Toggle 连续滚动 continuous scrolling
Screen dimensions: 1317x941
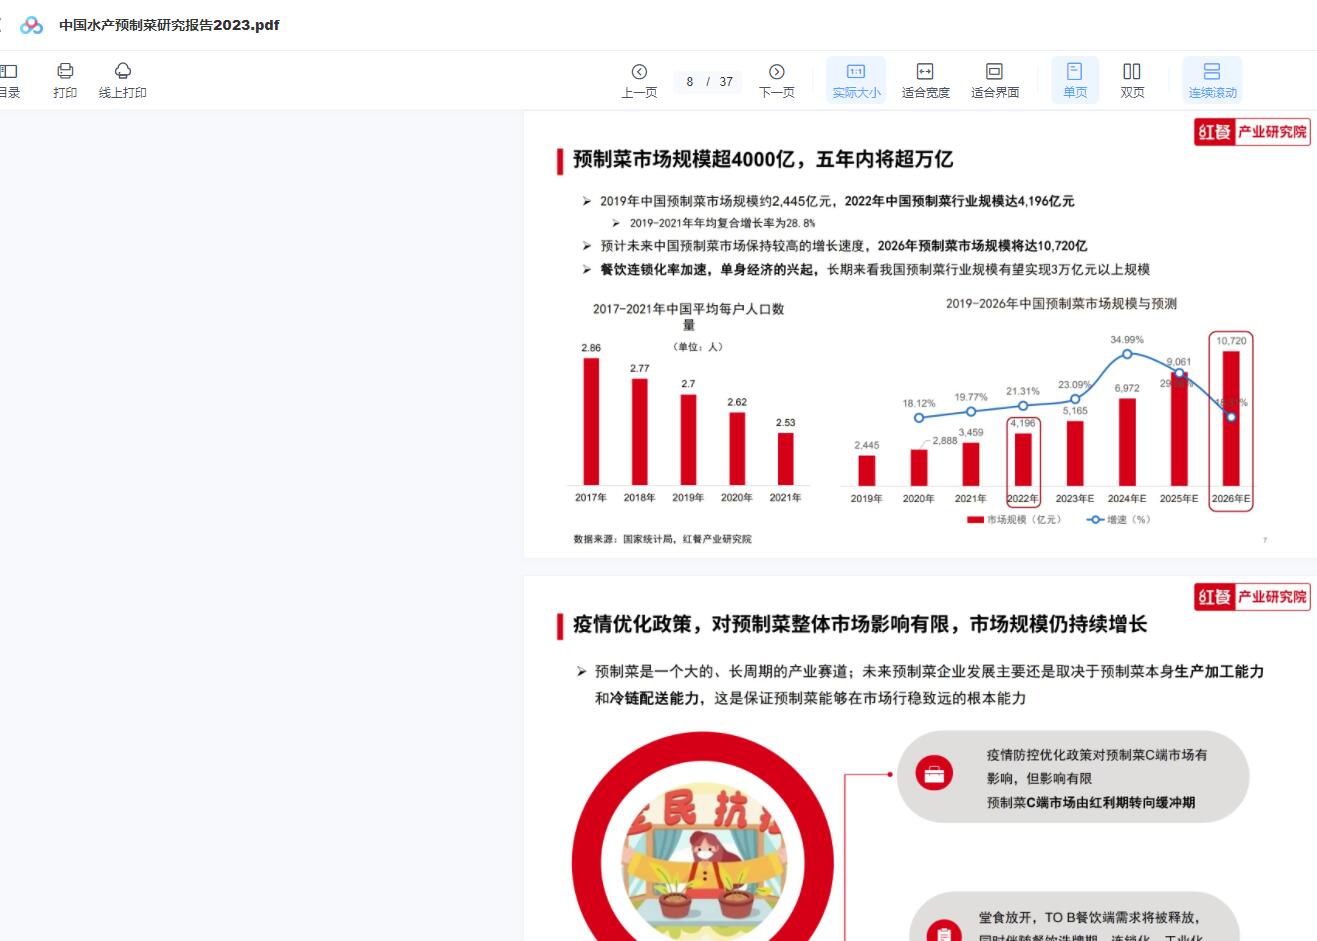(1212, 80)
